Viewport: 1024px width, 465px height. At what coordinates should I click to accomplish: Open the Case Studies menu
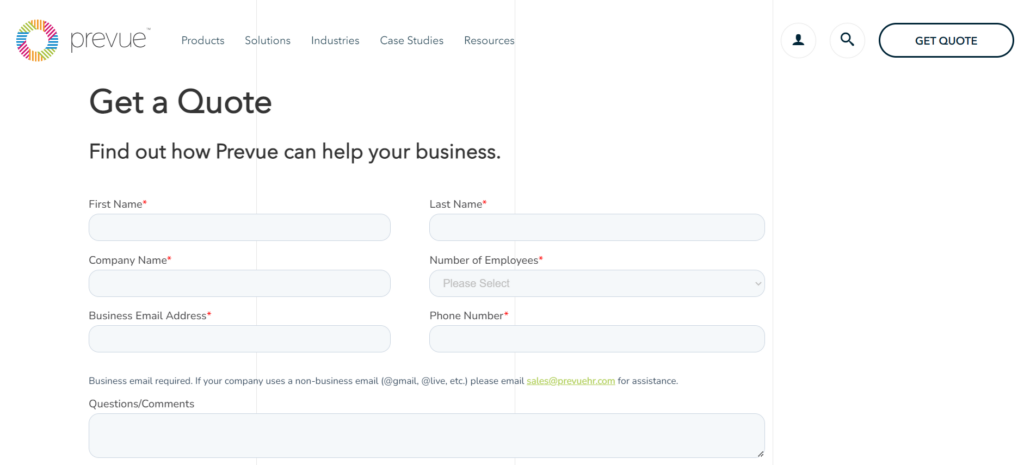click(x=411, y=40)
